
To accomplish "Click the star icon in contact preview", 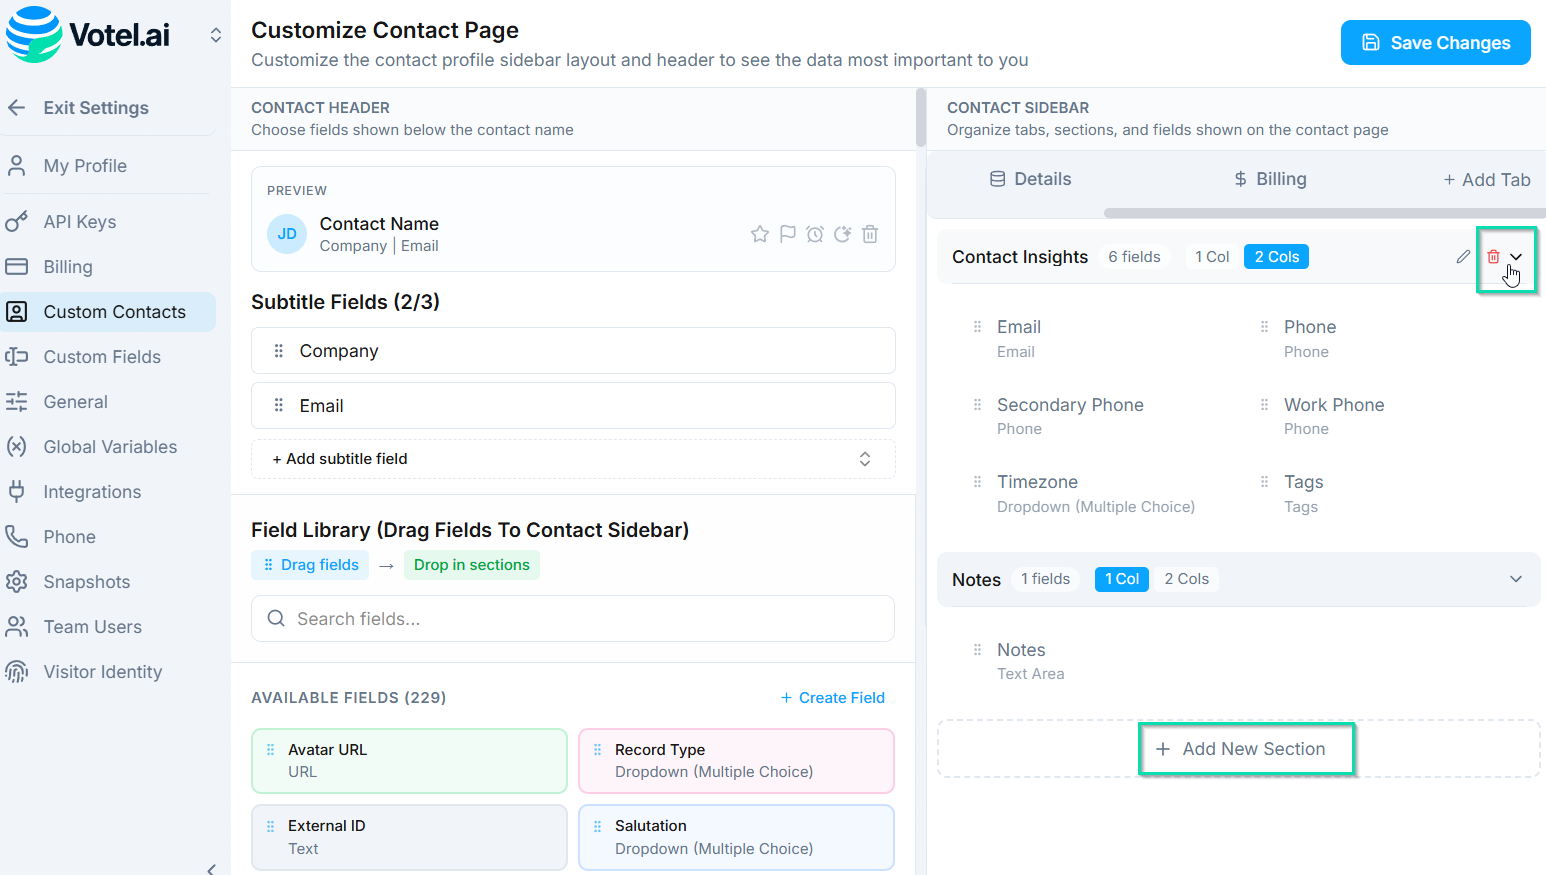I will tap(760, 234).
